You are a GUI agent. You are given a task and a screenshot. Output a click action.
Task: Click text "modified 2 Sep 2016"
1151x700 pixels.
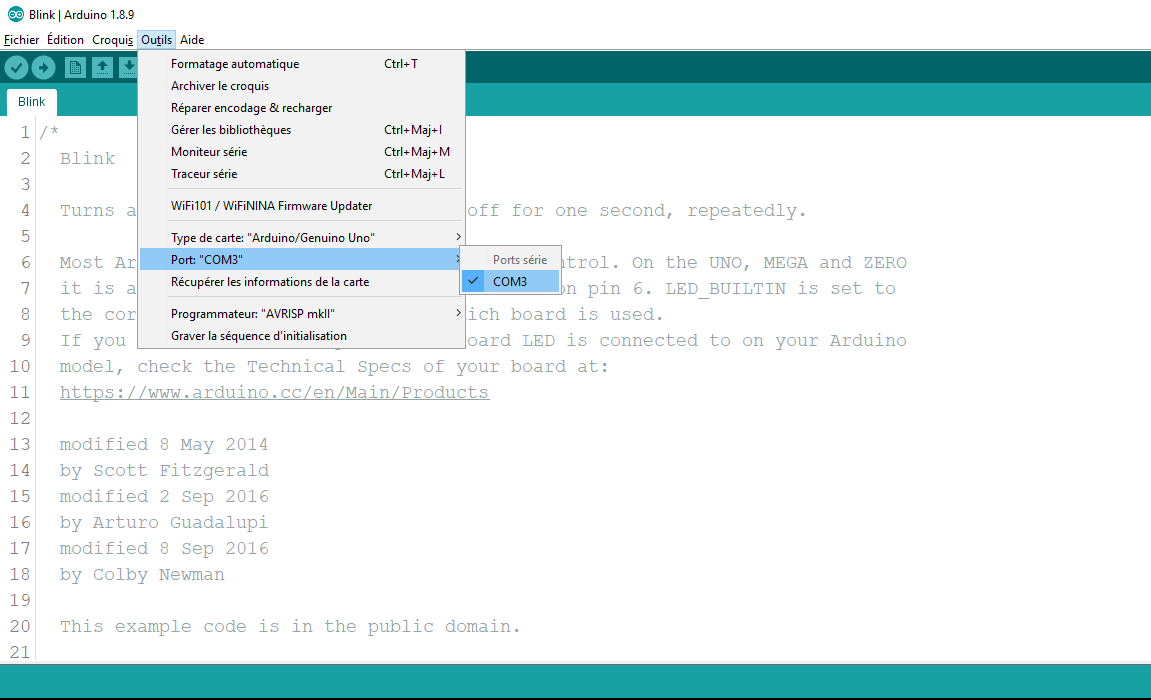click(x=164, y=497)
